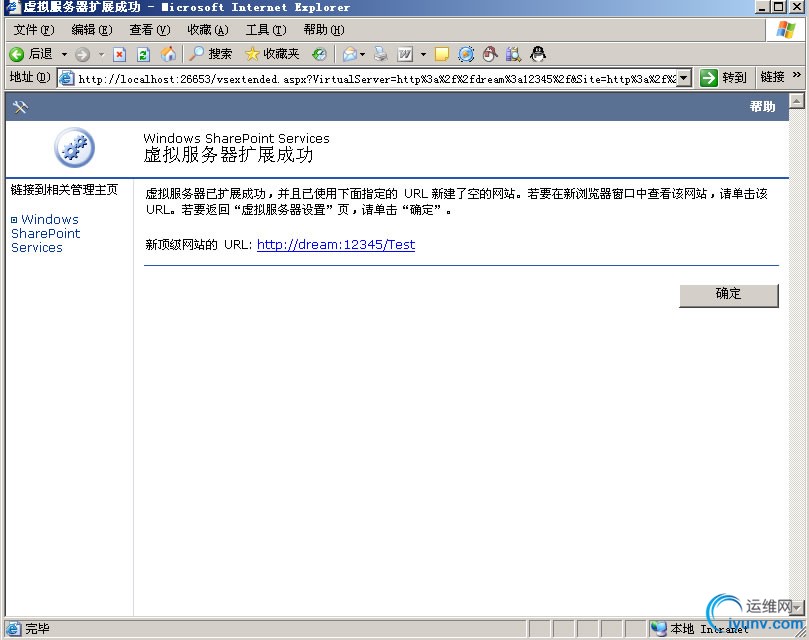
Task: Click the Research books icon
Action: tap(513, 54)
